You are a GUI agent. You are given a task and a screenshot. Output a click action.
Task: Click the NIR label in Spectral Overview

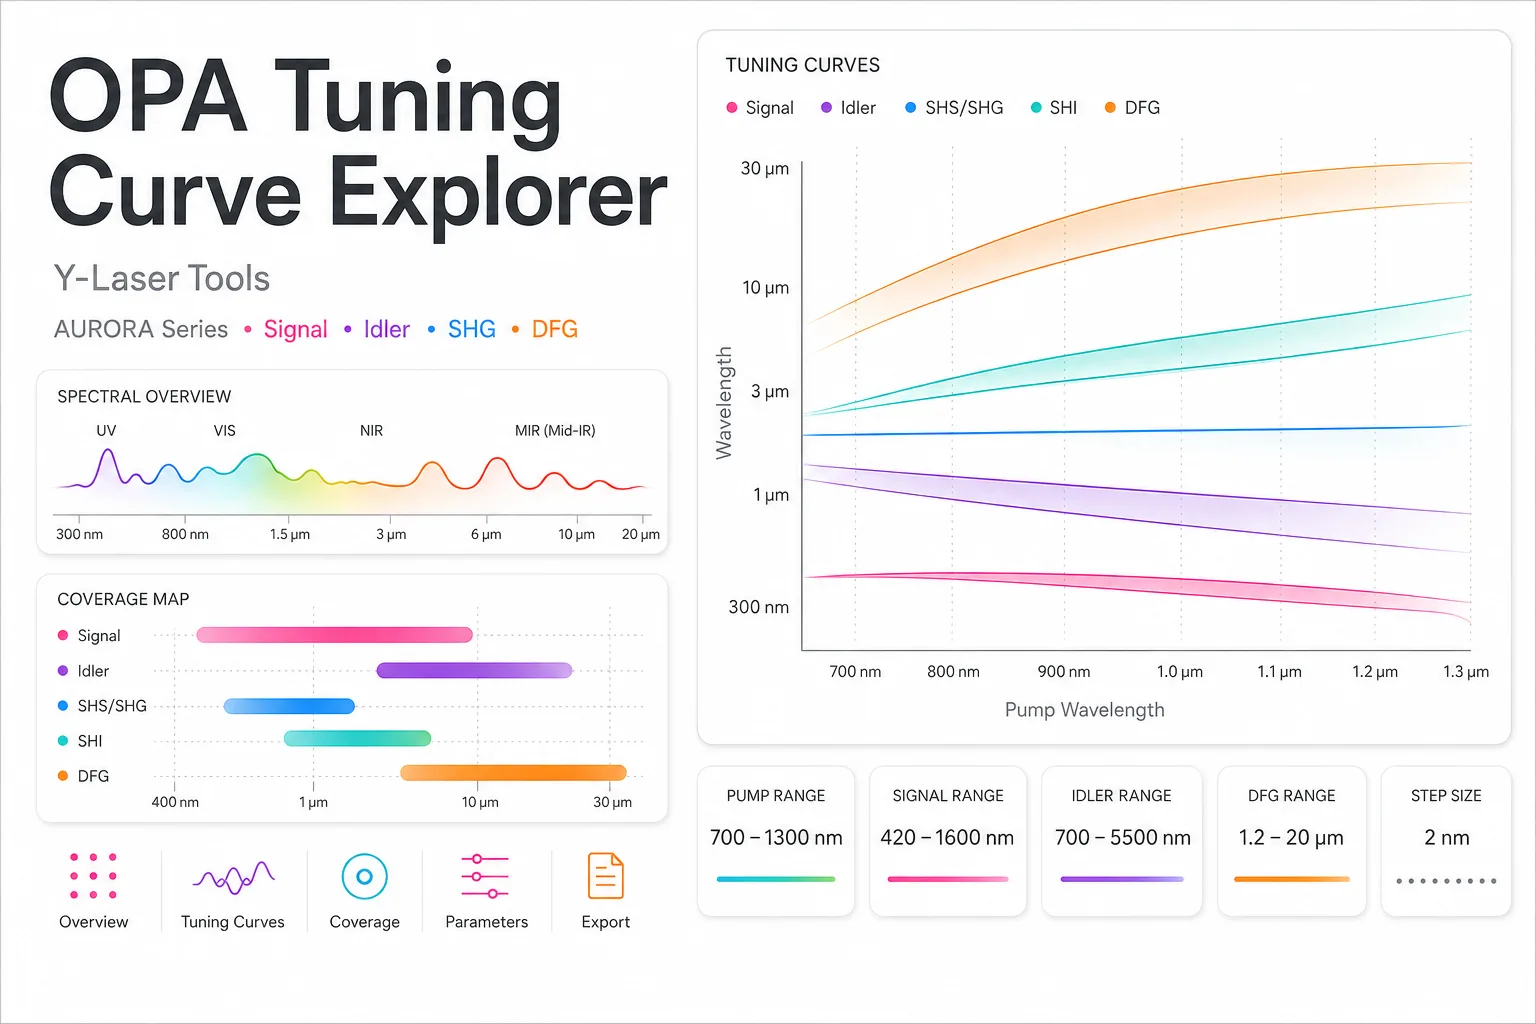(371, 431)
